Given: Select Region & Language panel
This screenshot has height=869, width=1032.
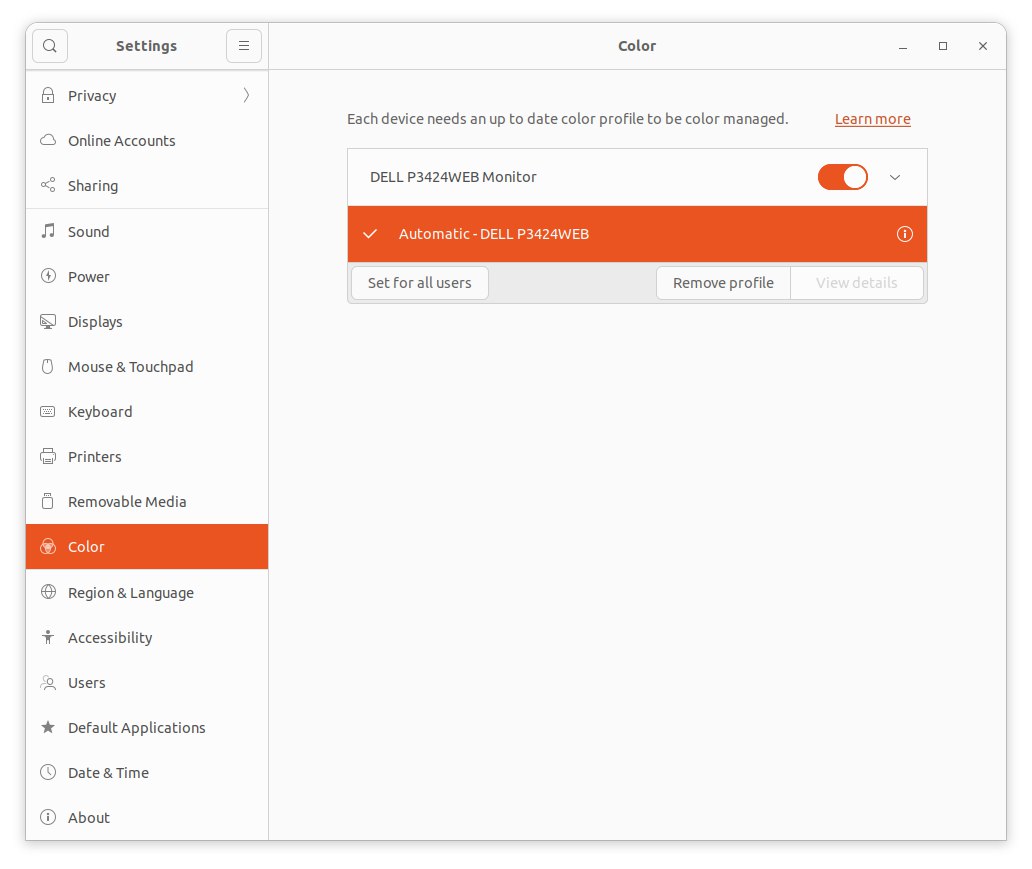Looking at the screenshot, I should [x=147, y=592].
